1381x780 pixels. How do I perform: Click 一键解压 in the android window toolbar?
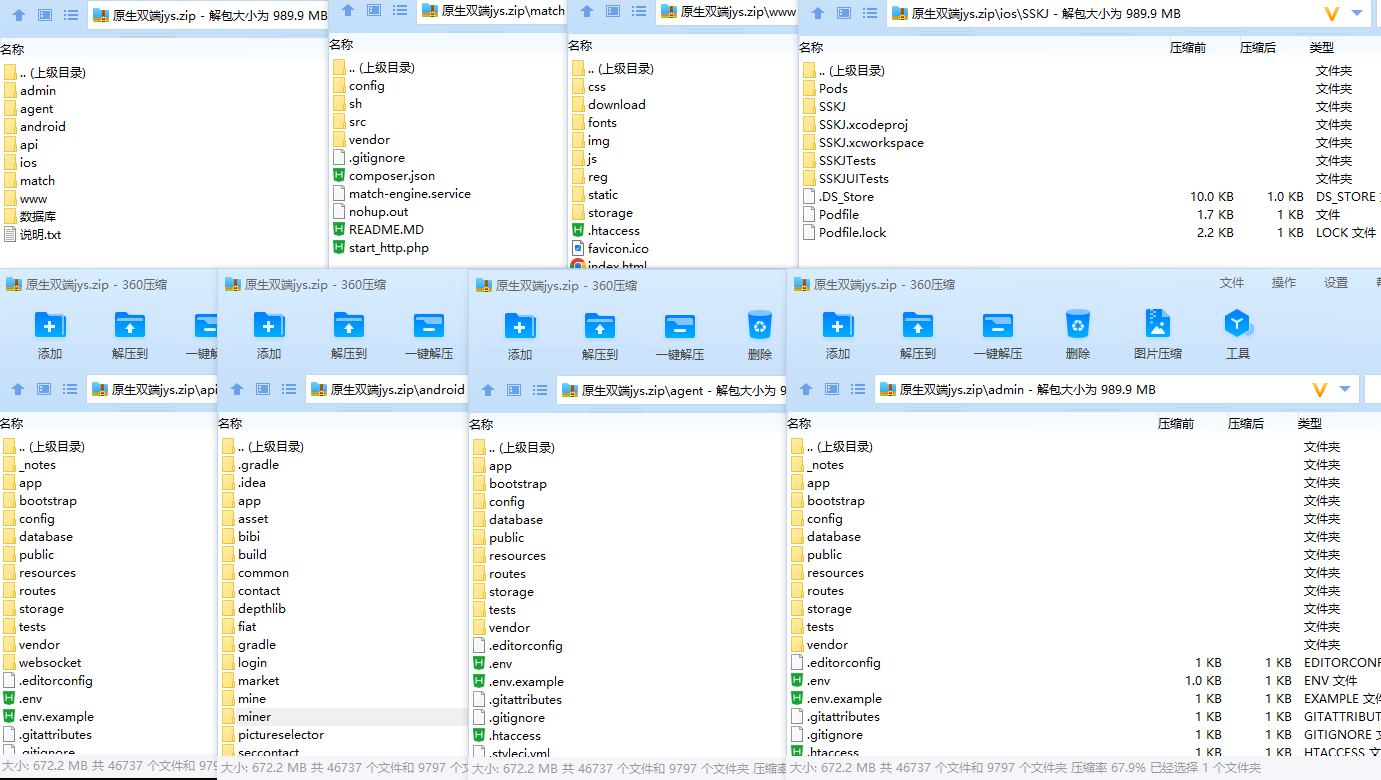428,334
